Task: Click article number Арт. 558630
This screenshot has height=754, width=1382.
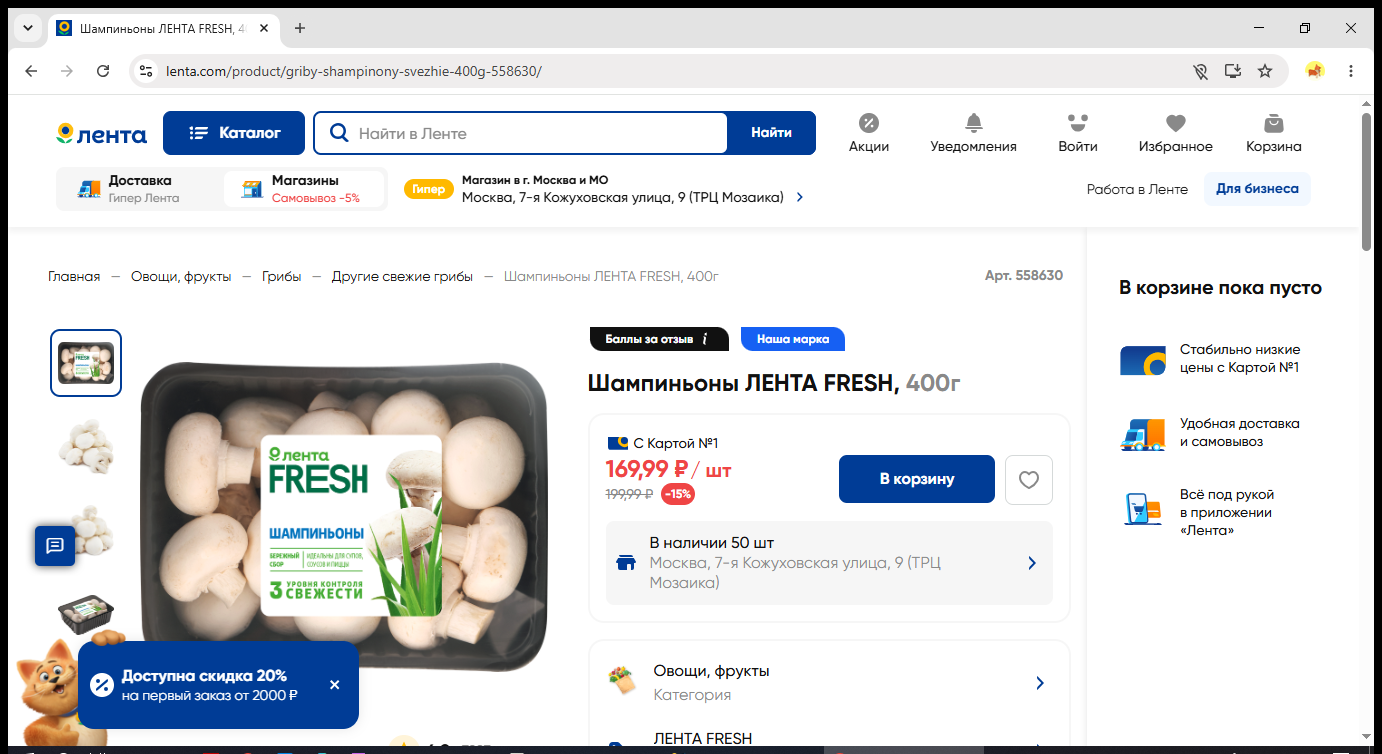Action: click(1024, 276)
